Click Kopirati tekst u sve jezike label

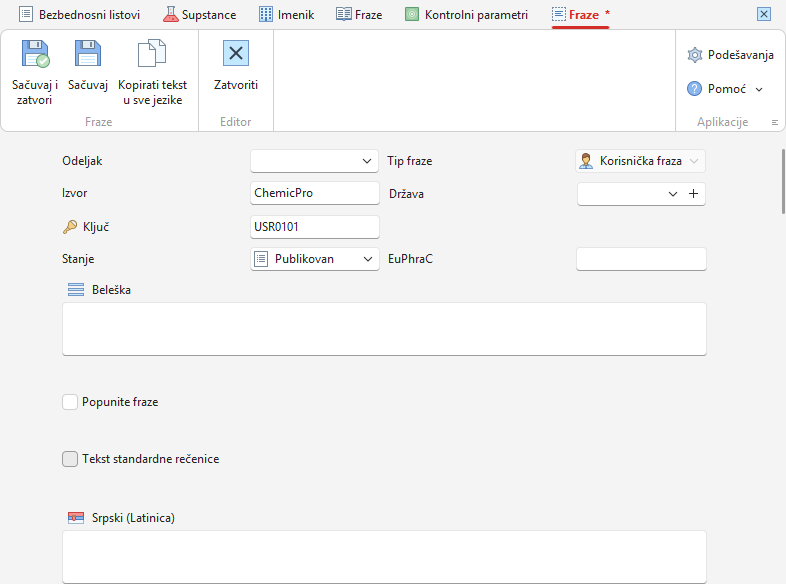tap(152, 92)
